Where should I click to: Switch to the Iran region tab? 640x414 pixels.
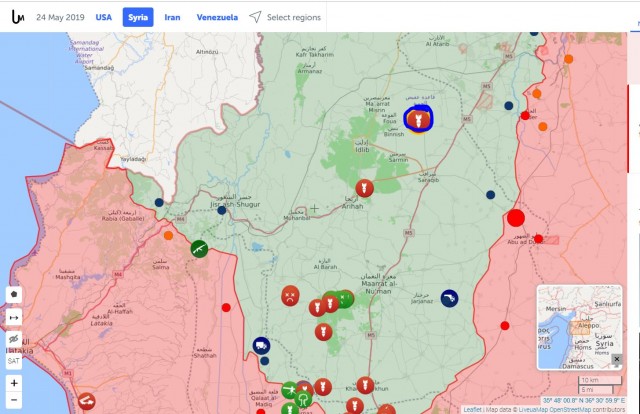click(173, 17)
